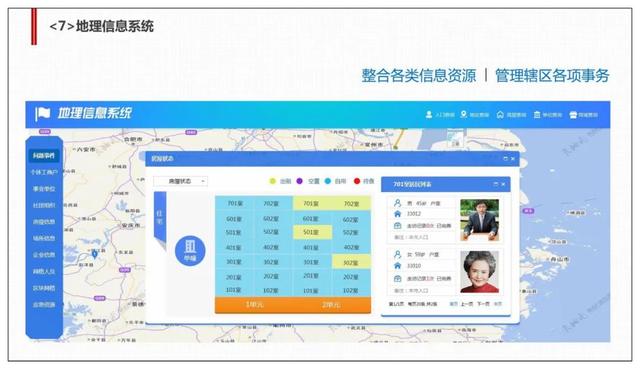640x369 pixels.
Task: Open the elderly woman's photo thumbnail
Action: pyautogui.click(x=480, y=271)
